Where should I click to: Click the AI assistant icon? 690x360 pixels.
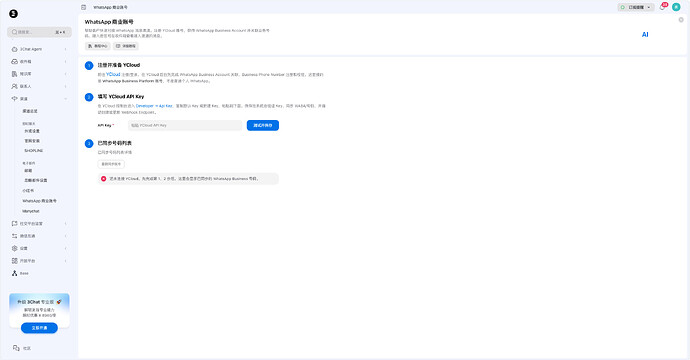[x=645, y=34]
